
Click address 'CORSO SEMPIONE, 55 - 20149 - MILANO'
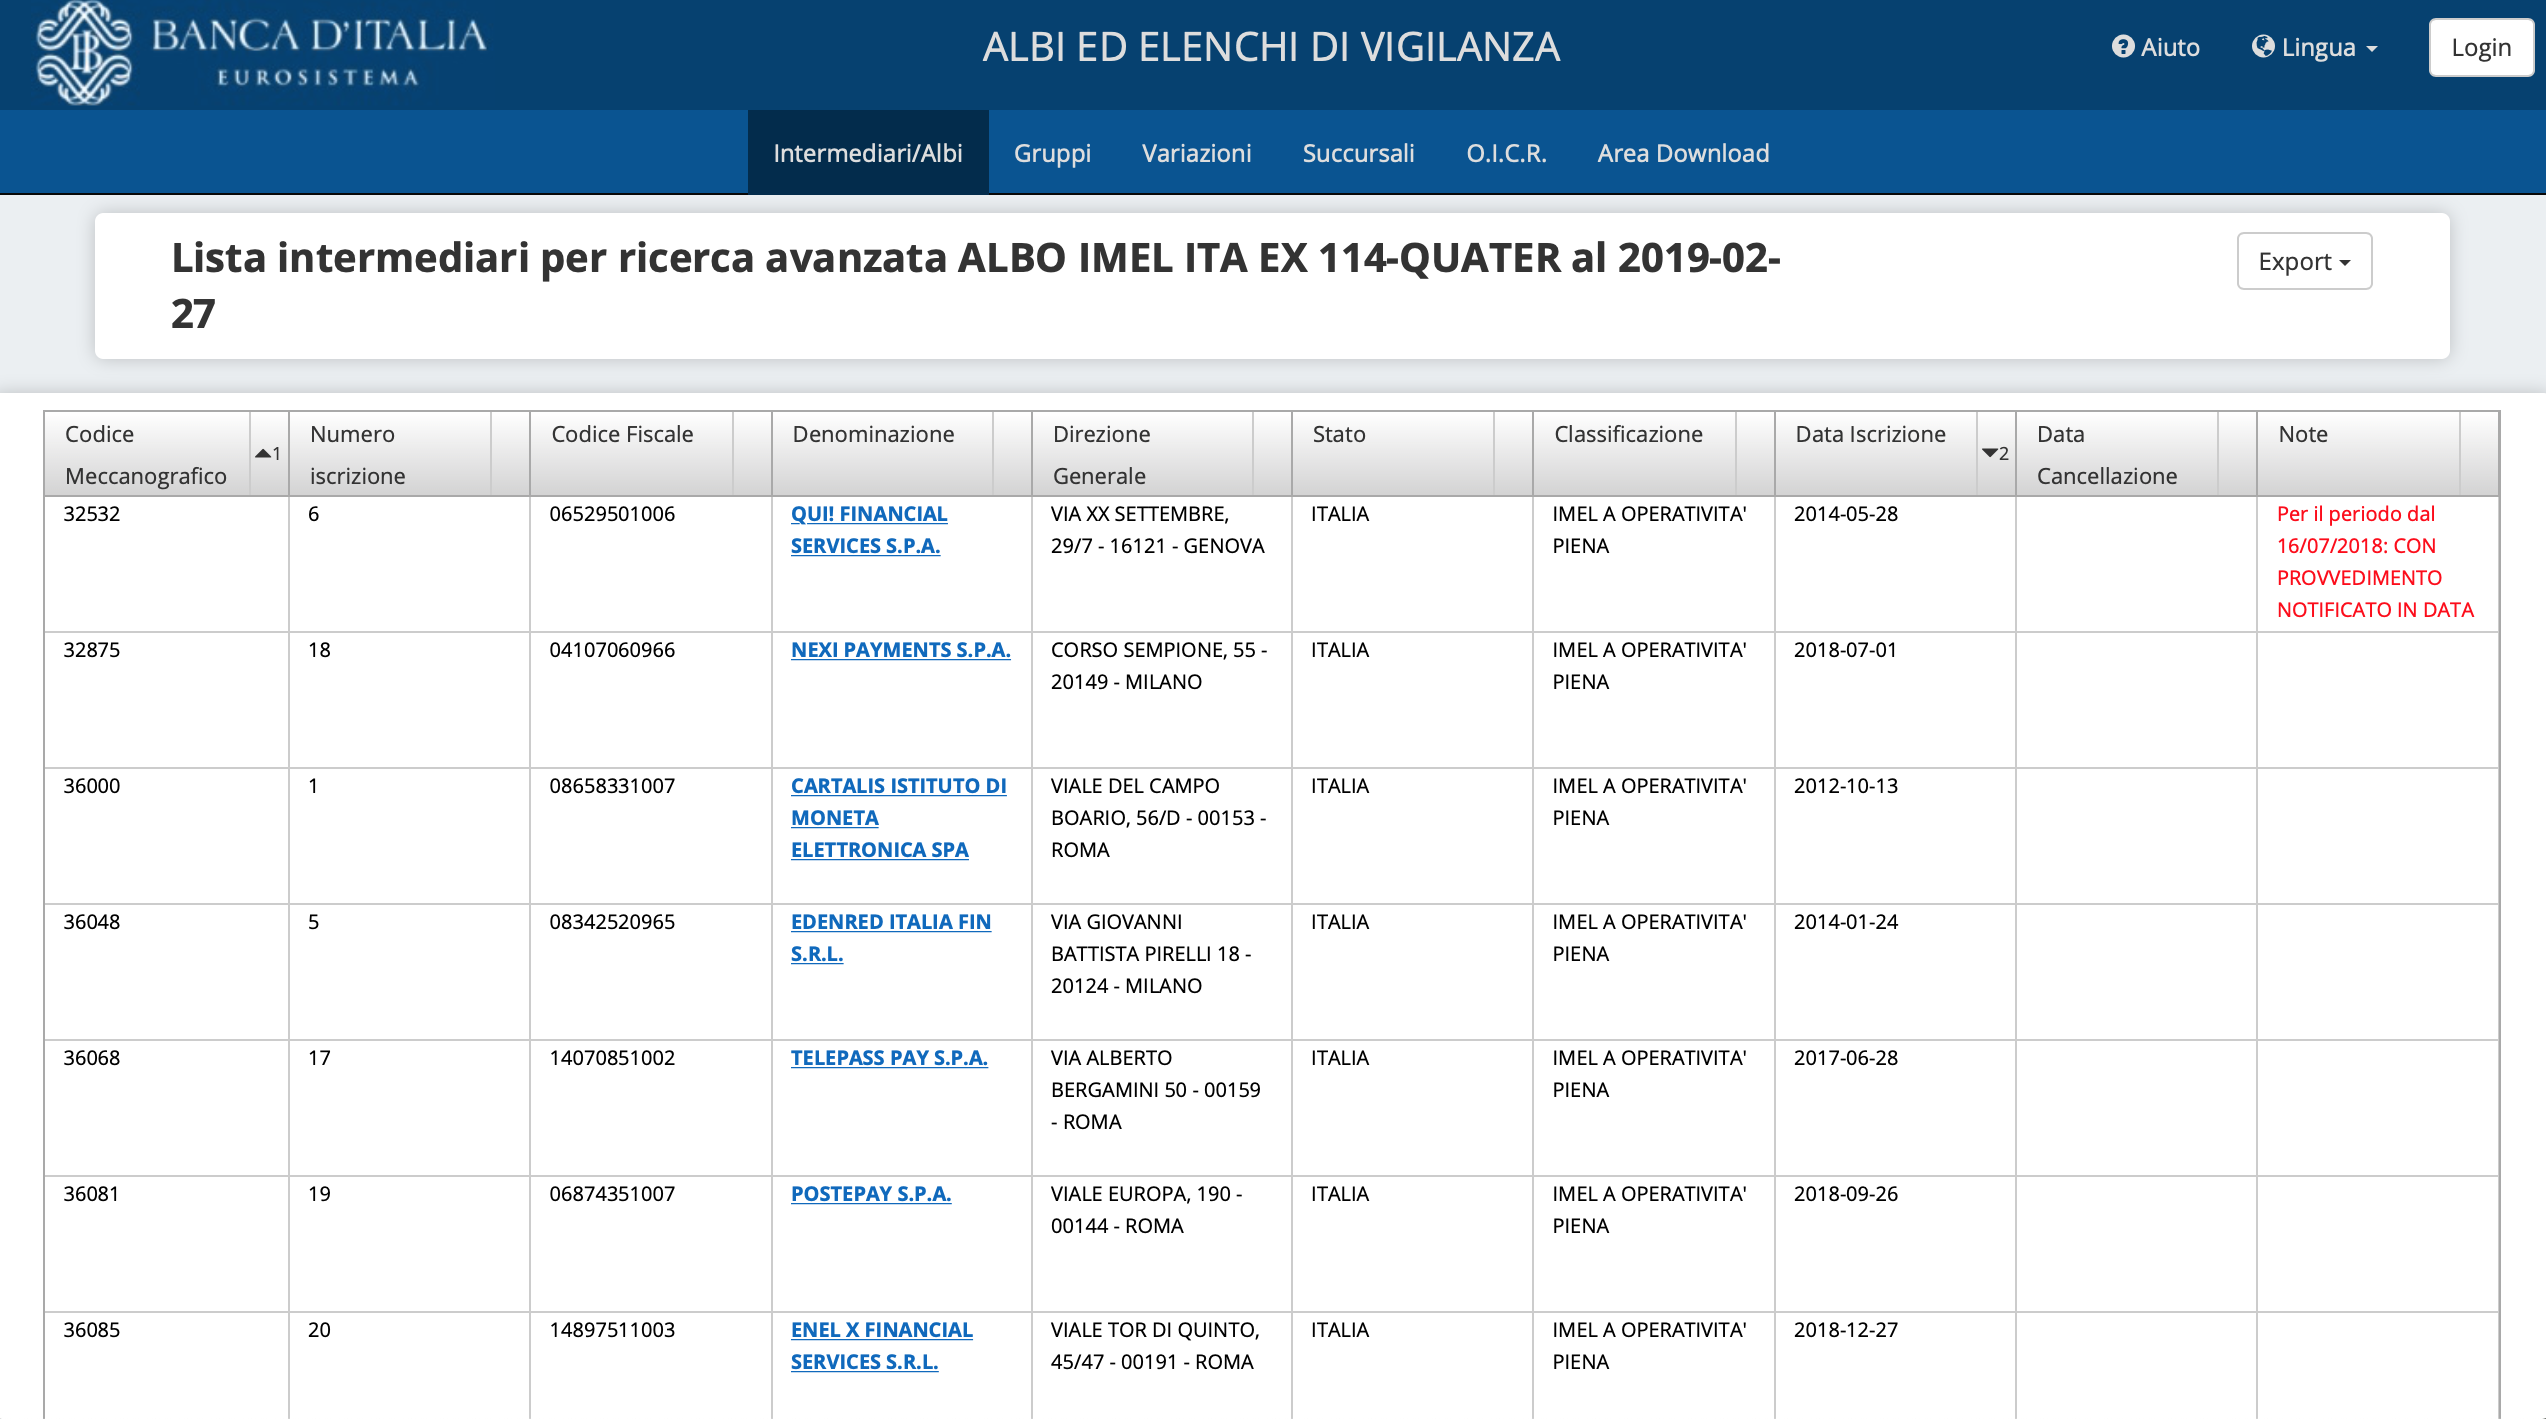pos(1159,666)
